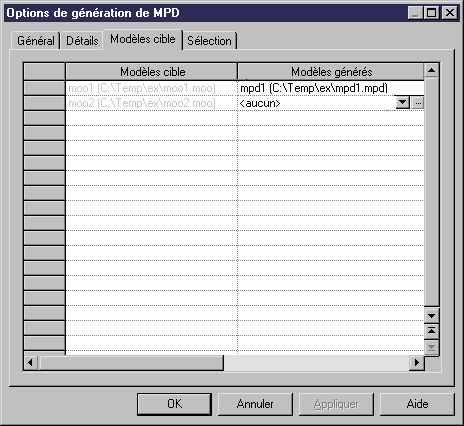Open the Détails tab
The image size is (464, 426).
pyautogui.click(x=82, y=41)
